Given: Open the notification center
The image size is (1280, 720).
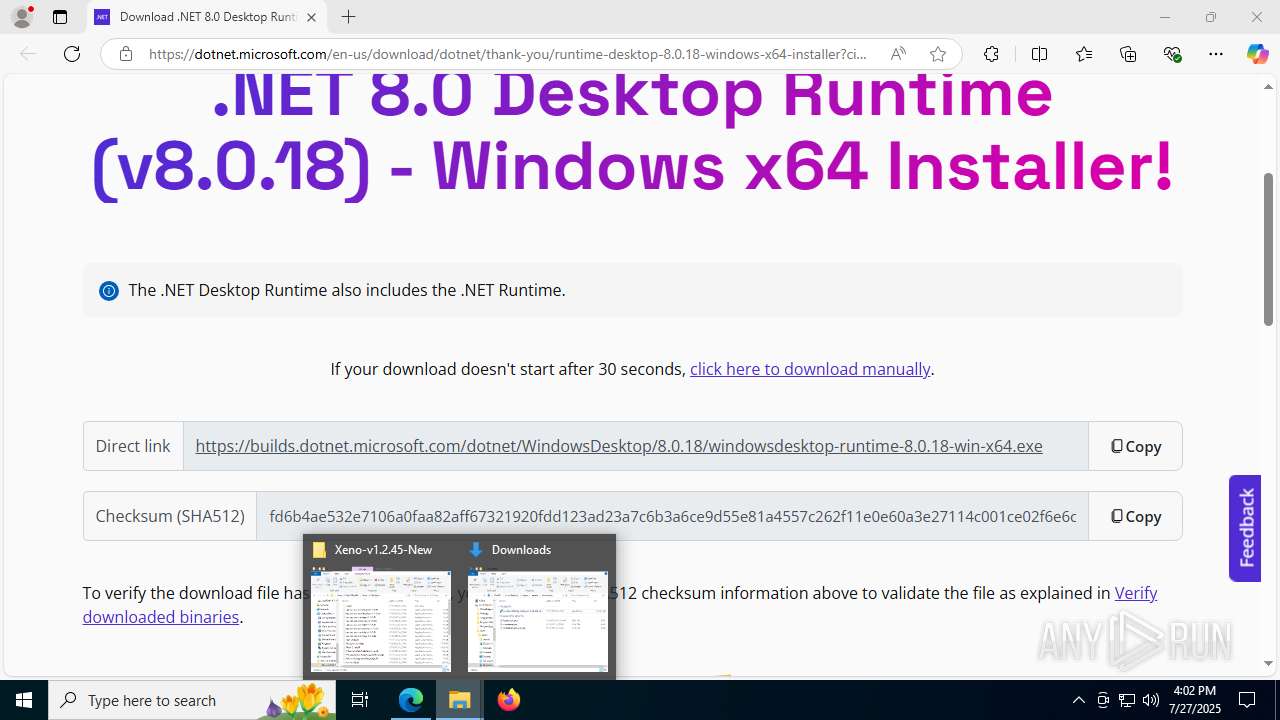Looking at the screenshot, I should point(1247,700).
